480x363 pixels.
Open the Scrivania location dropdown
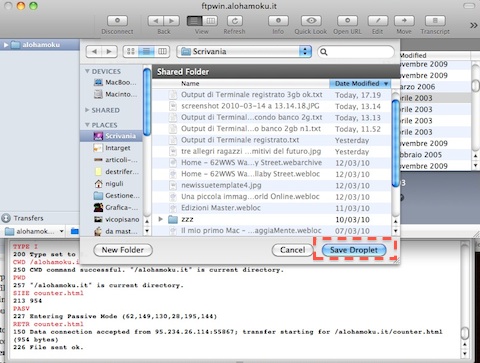244,51
